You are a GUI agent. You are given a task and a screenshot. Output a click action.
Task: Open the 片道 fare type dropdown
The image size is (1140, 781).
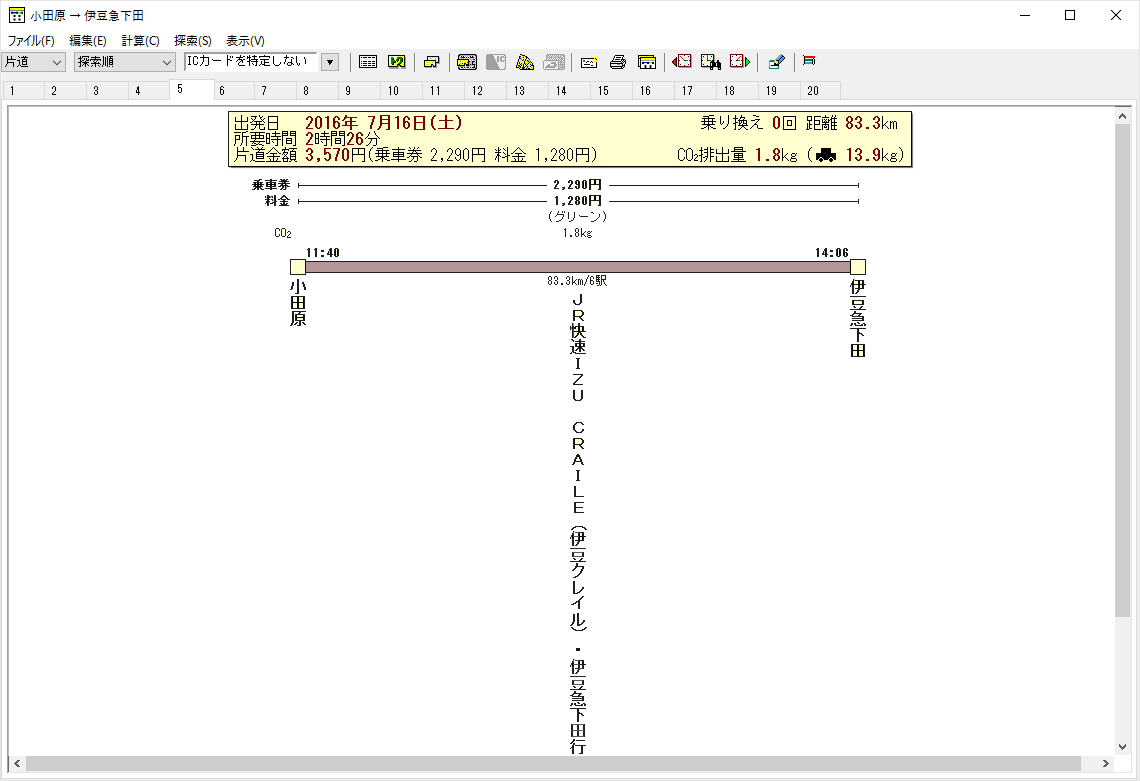[x=34, y=62]
